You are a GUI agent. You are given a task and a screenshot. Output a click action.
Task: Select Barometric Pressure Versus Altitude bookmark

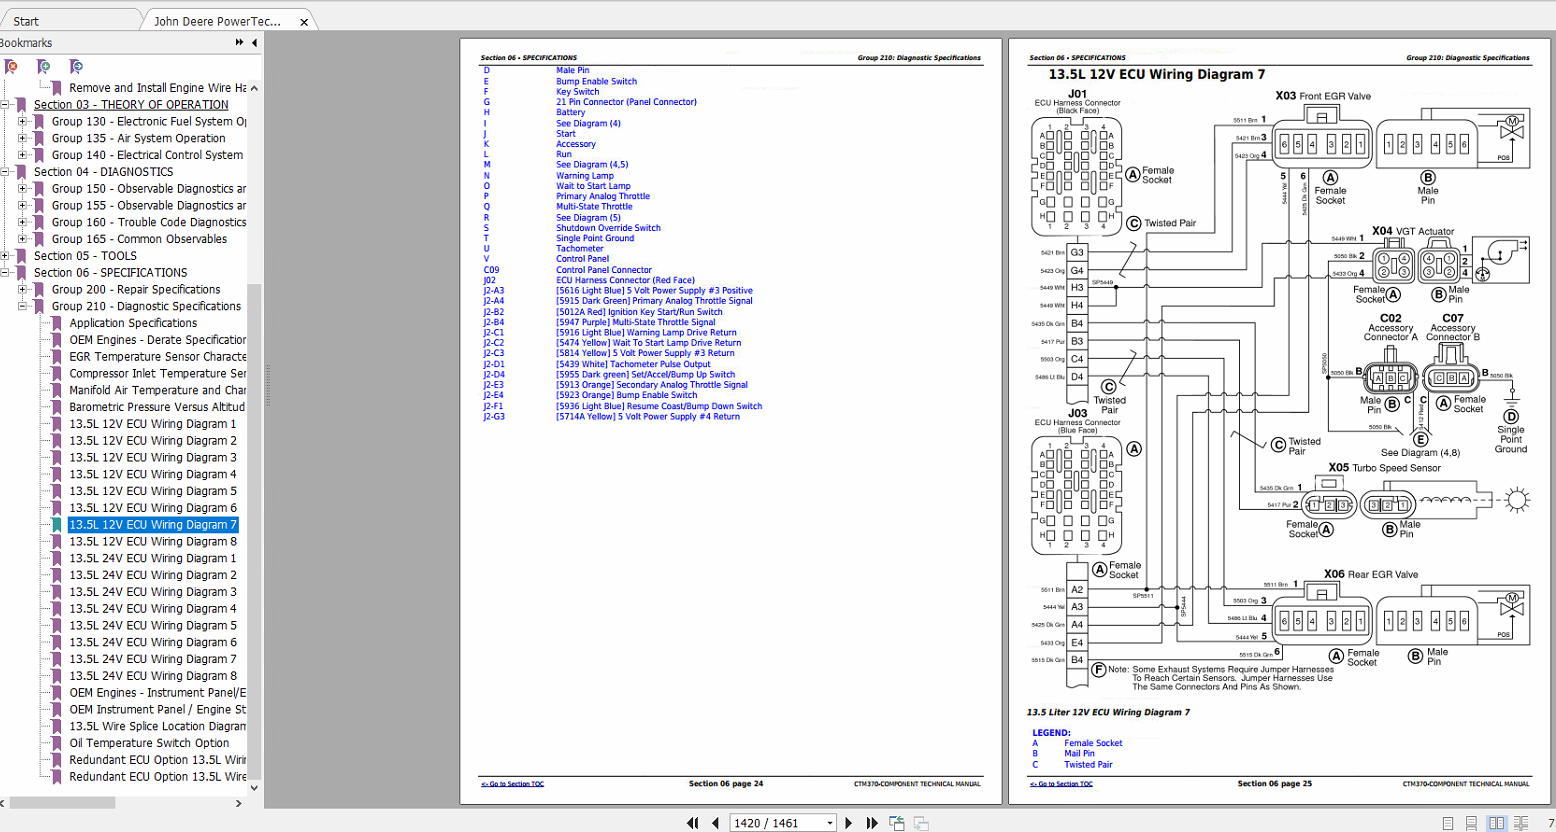[x=157, y=407]
